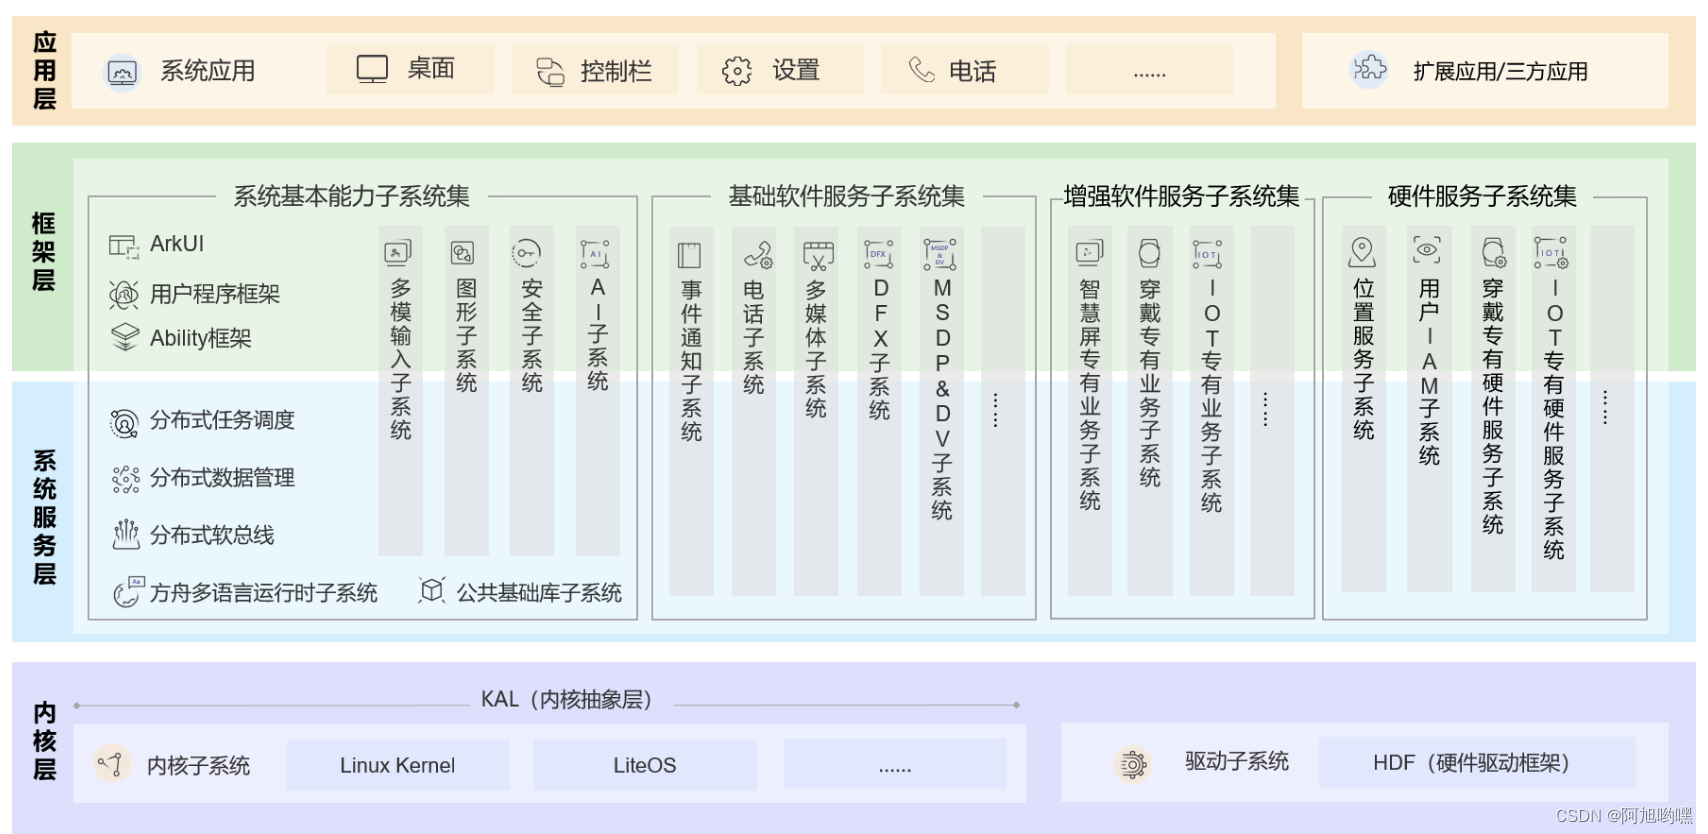Image resolution: width=1708 pixels, height=834 pixels.
Task: Click the 分布式任务调度 icon
Action: click(124, 423)
